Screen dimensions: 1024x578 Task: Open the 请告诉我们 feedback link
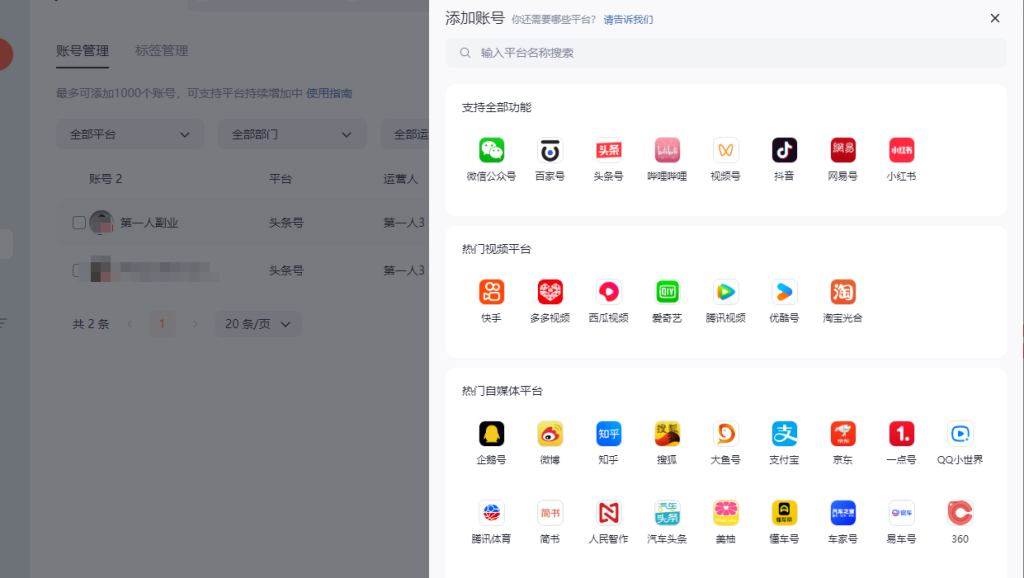628,19
